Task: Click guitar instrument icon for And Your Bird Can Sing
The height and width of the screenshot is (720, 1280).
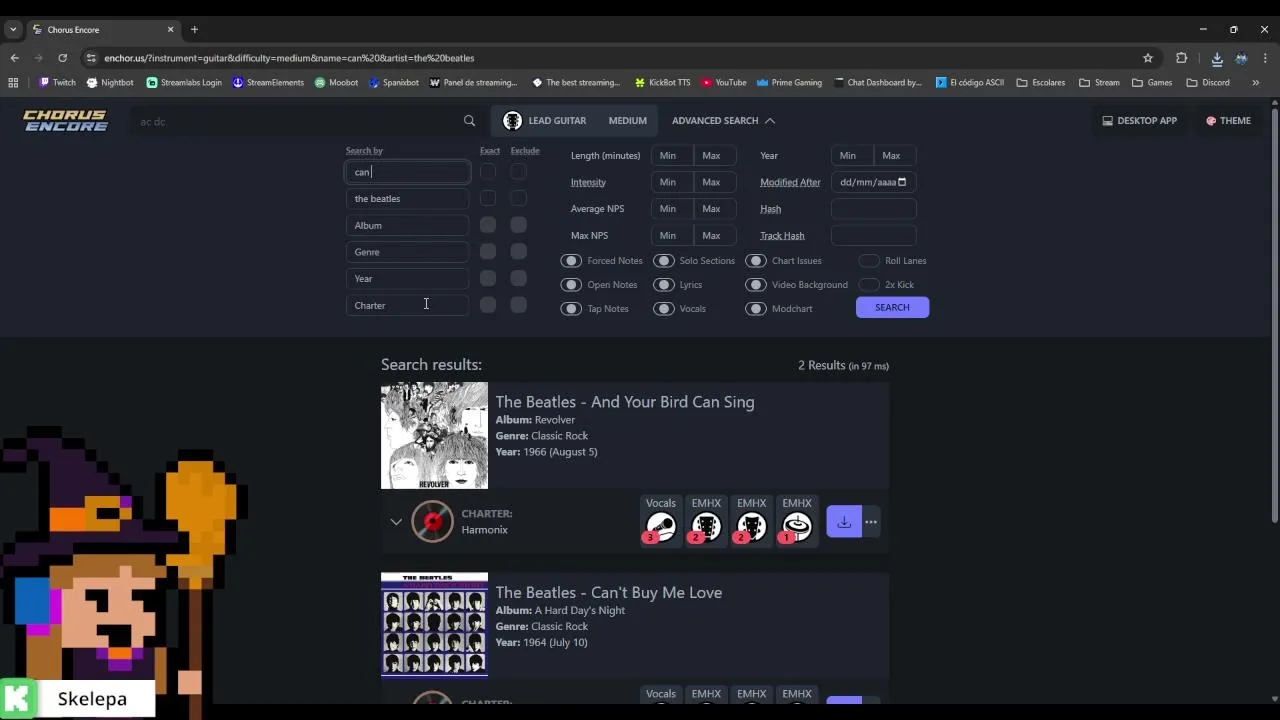Action: click(706, 526)
